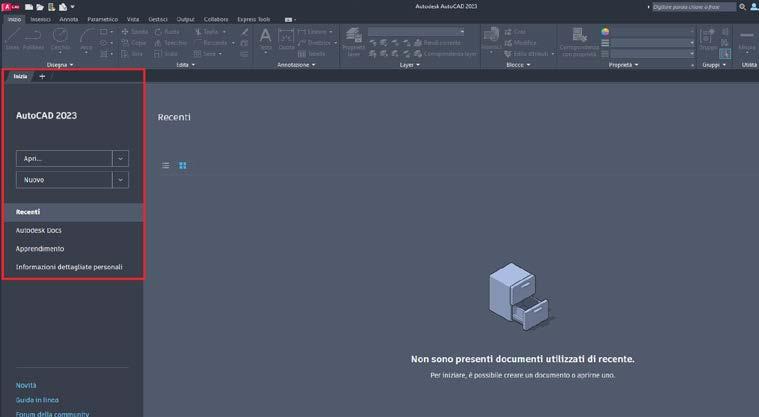This screenshot has width=759, height=417.
Task: Click Corrispondenza con proprietà tool
Action: tap(579, 42)
